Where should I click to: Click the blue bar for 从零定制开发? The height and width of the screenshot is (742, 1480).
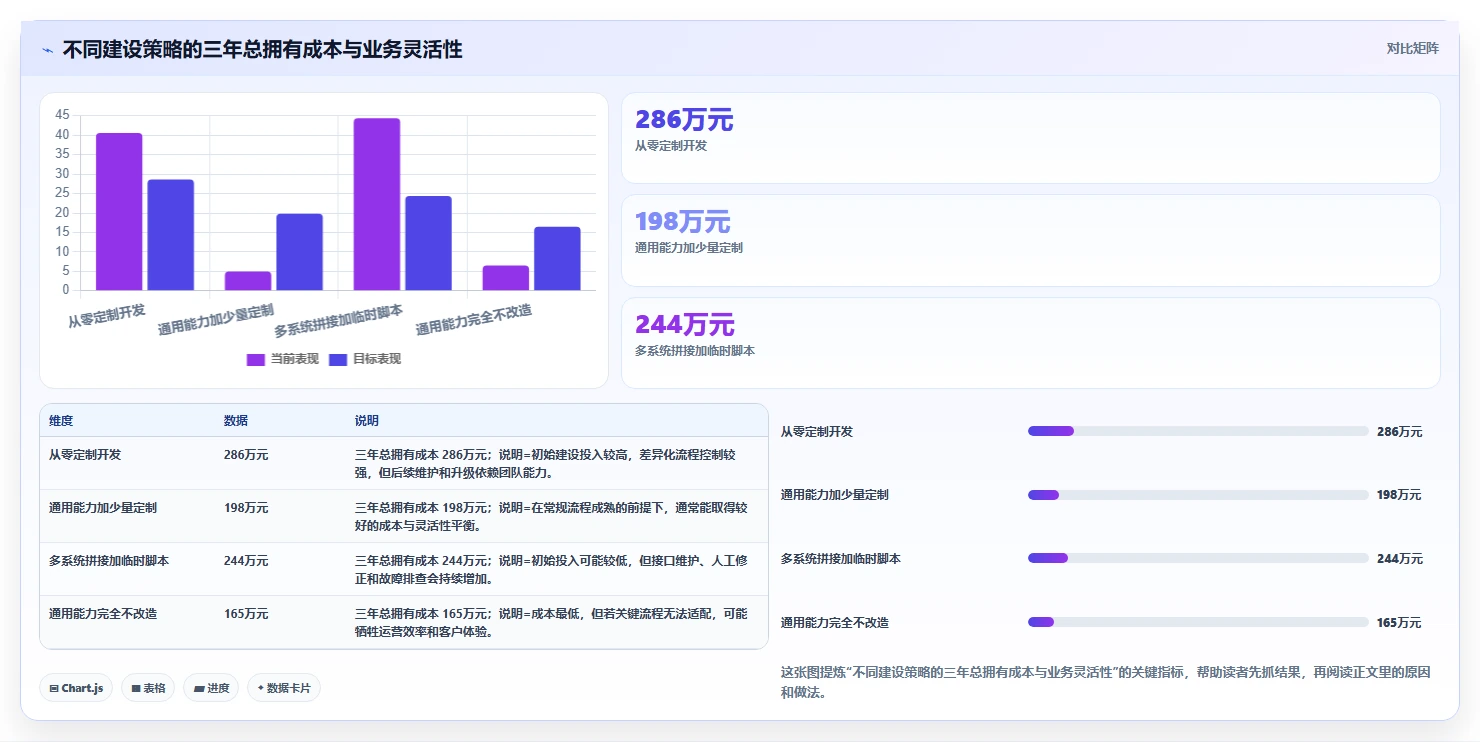coord(170,235)
